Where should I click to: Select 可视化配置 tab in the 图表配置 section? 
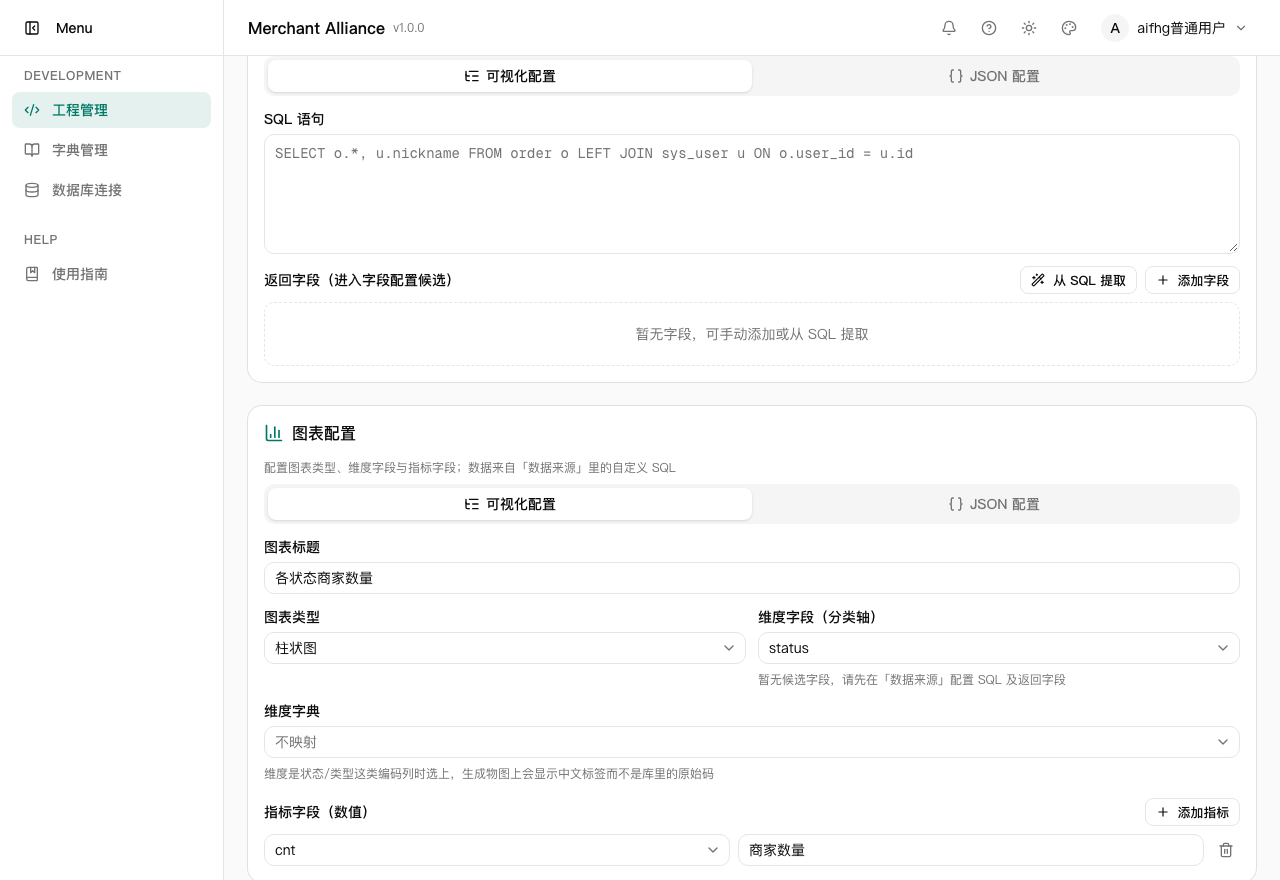pyautogui.click(x=510, y=504)
